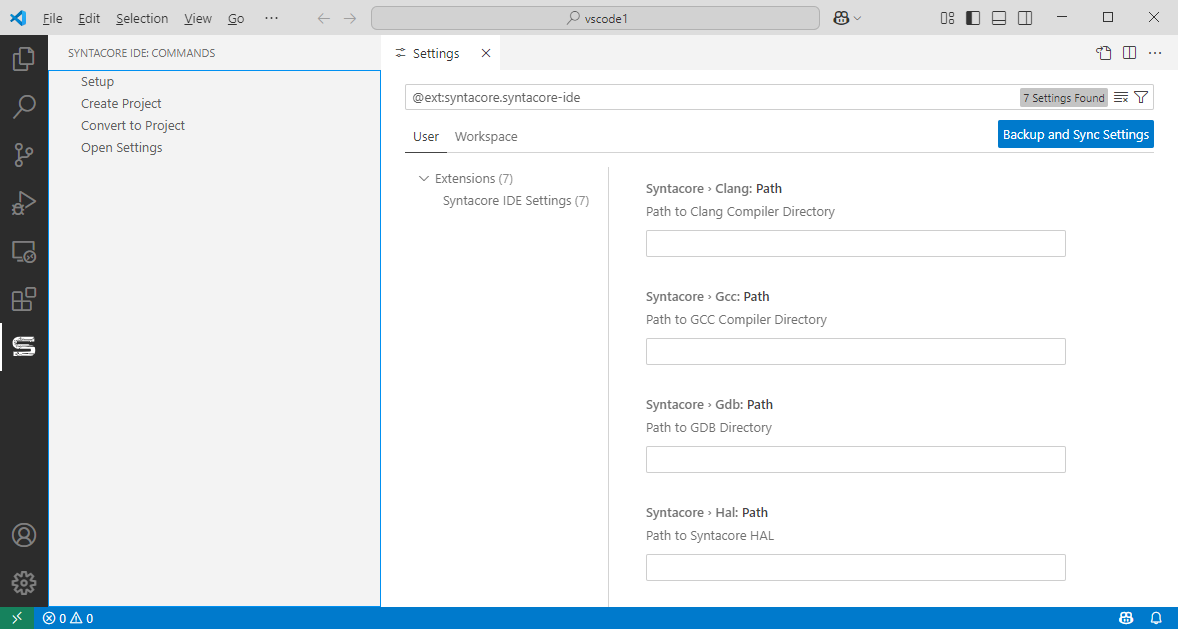
Task: Toggle the secondary side bar
Action: click(1025, 18)
